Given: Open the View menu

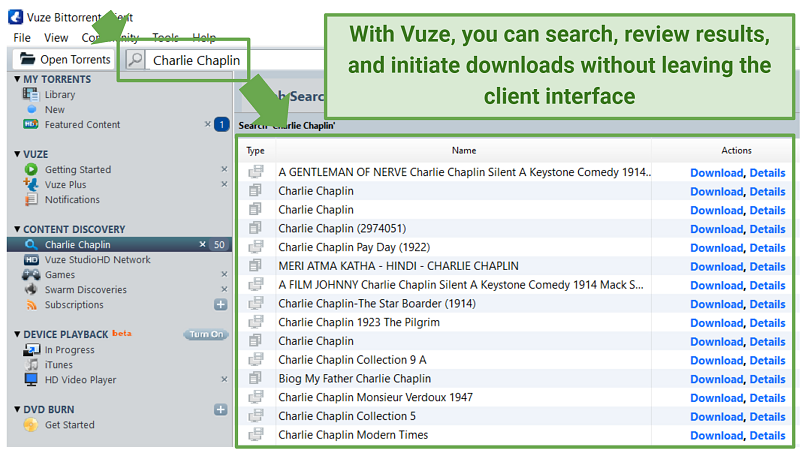Looking at the screenshot, I should 56,38.
